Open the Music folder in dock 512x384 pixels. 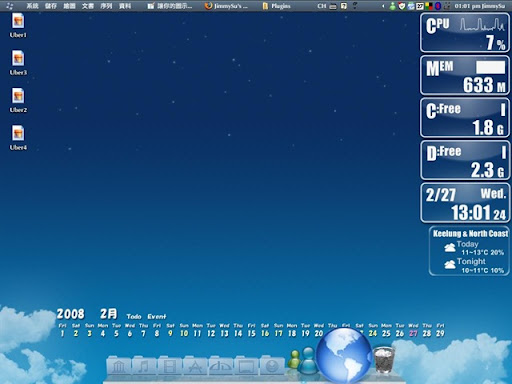[x=144, y=366]
